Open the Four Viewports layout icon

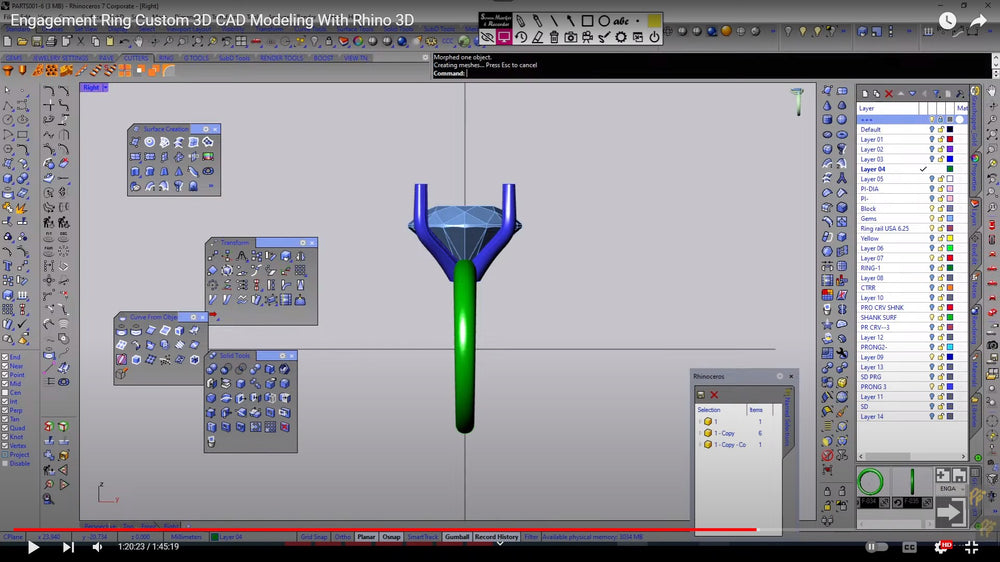click(x=241, y=41)
